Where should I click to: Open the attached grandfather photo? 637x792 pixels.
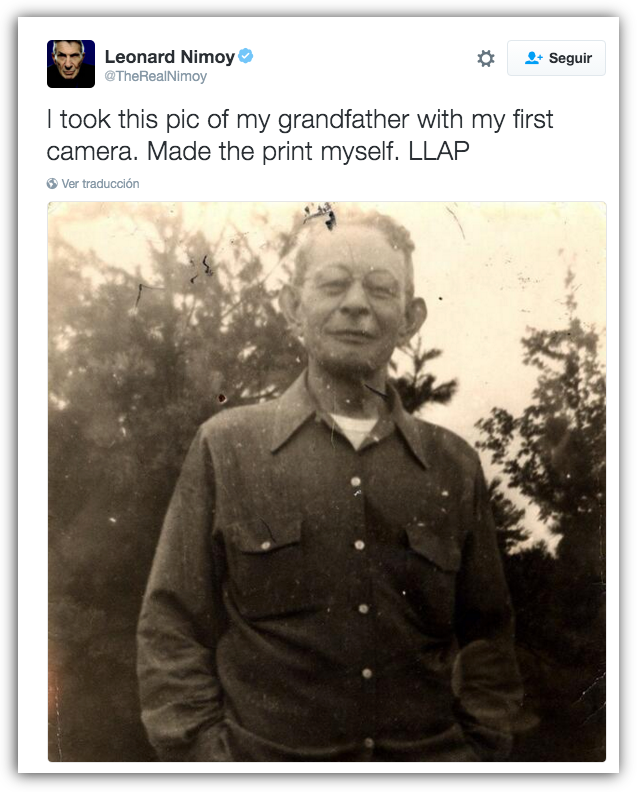click(x=327, y=481)
